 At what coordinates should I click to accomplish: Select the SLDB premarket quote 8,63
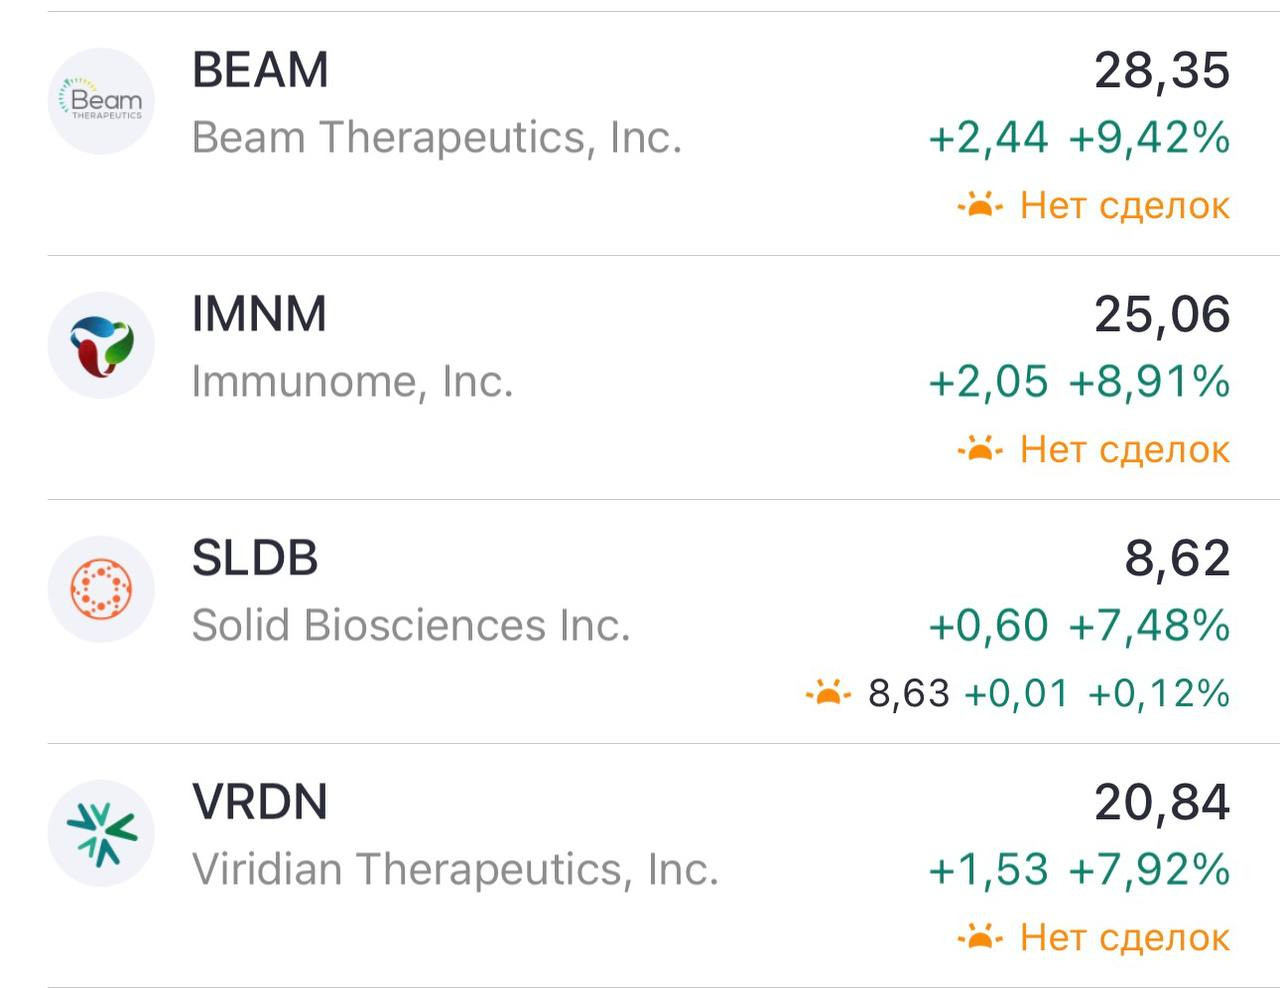pyautogui.click(x=909, y=693)
